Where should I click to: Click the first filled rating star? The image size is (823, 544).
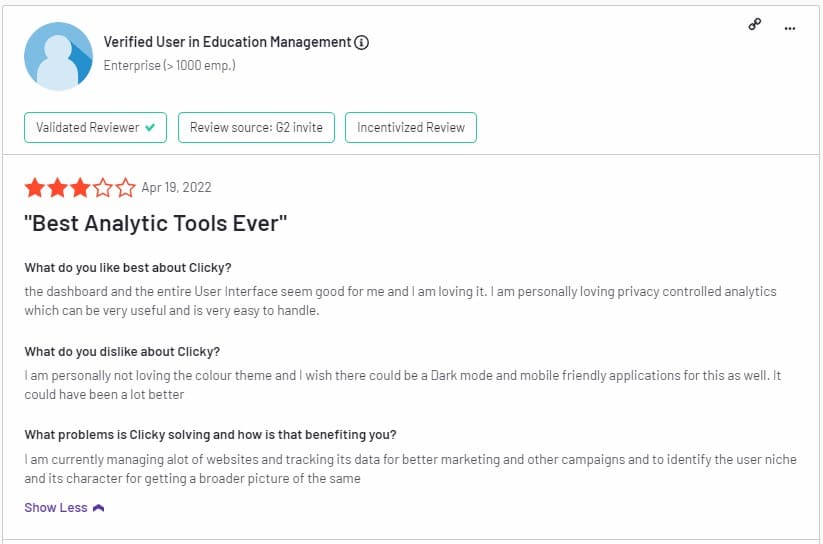coord(35,187)
